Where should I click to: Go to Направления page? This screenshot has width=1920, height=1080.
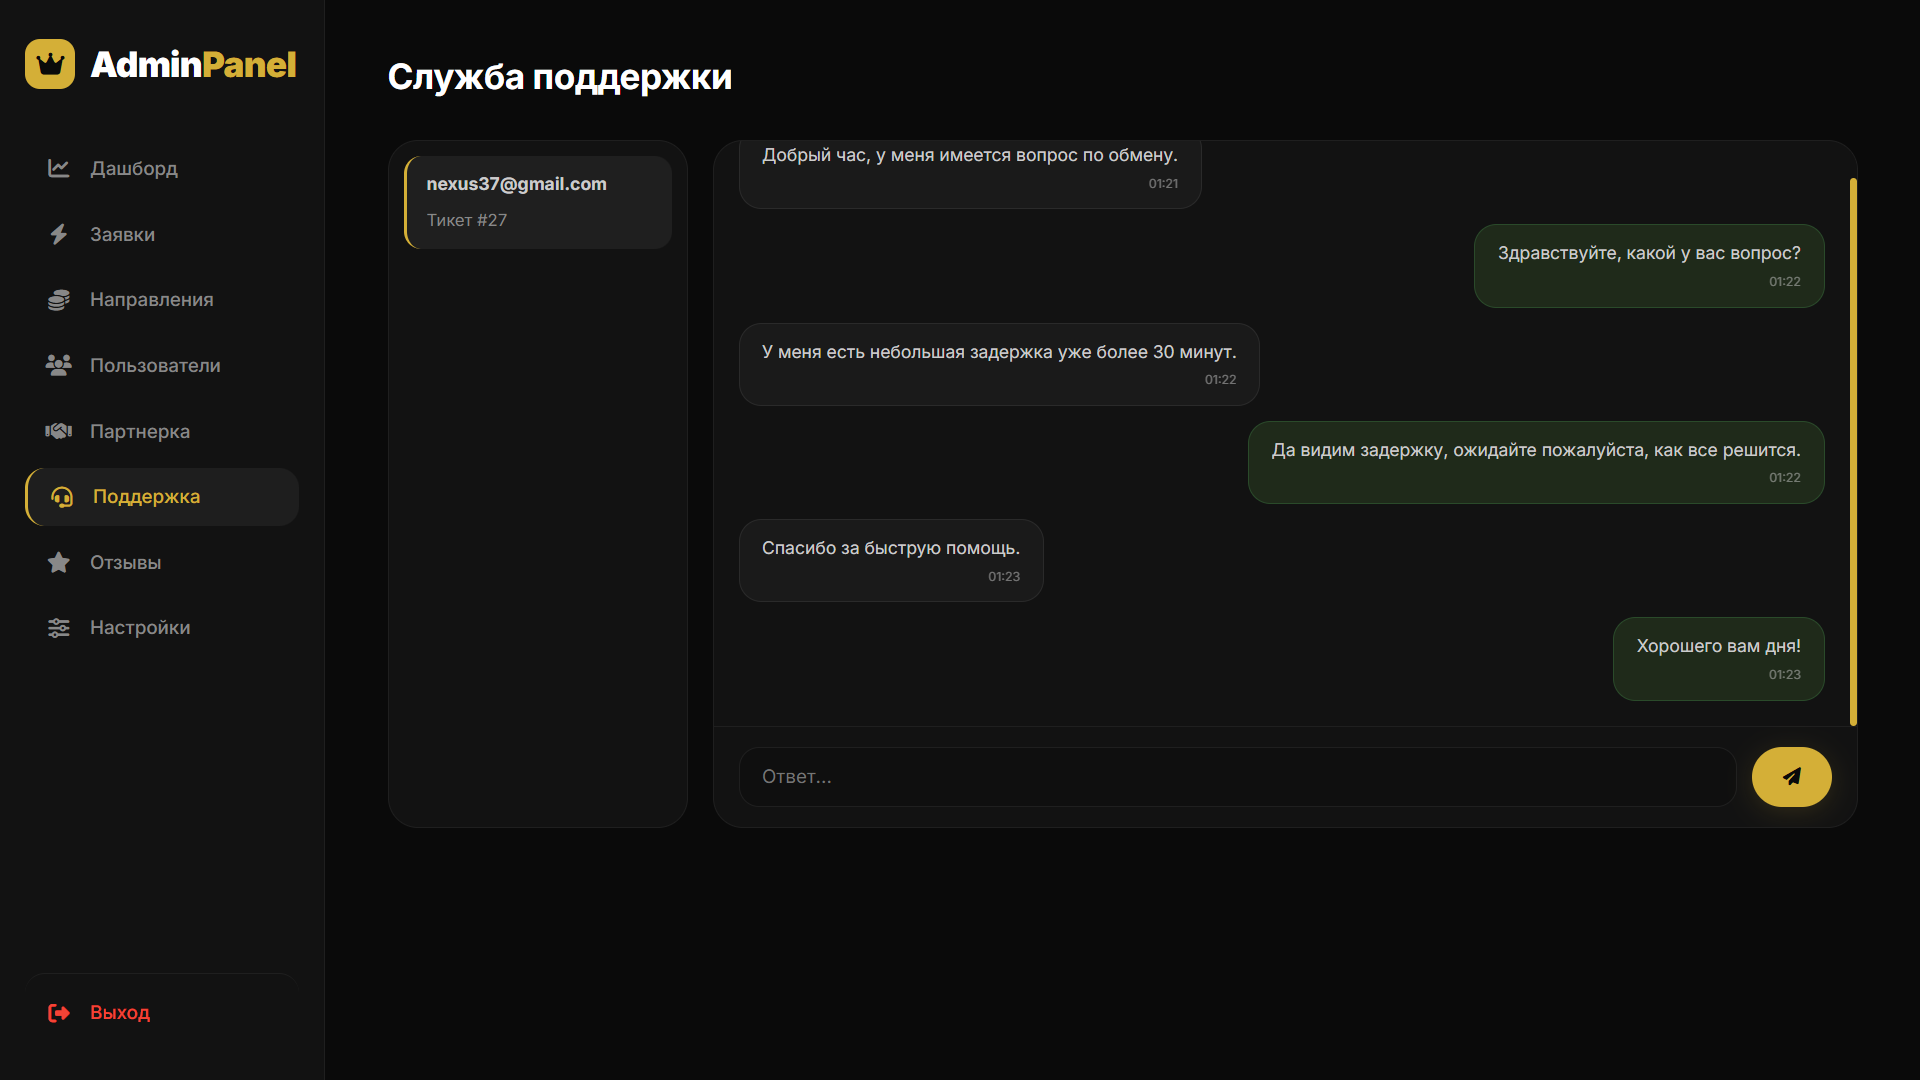[162, 300]
